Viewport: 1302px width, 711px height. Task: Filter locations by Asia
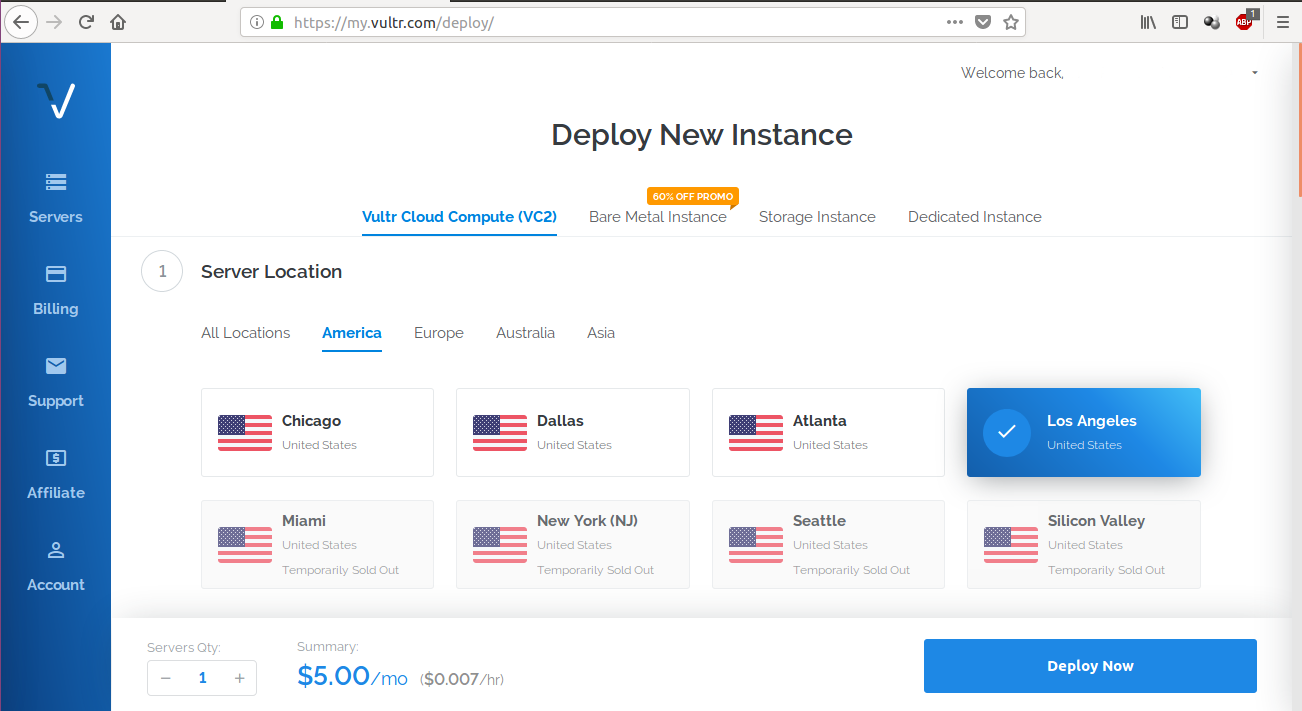(x=601, y=333)
